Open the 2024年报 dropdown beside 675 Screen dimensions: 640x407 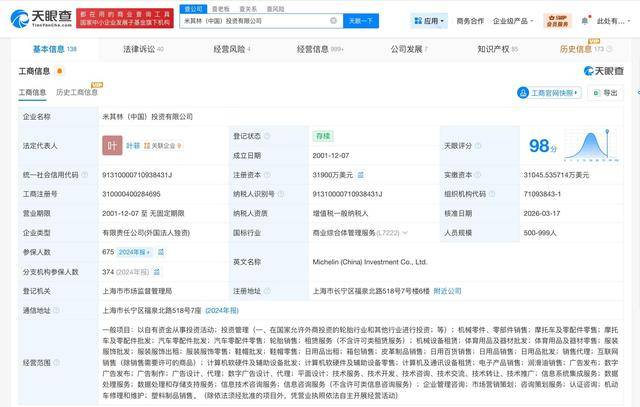tap(137, 253)
